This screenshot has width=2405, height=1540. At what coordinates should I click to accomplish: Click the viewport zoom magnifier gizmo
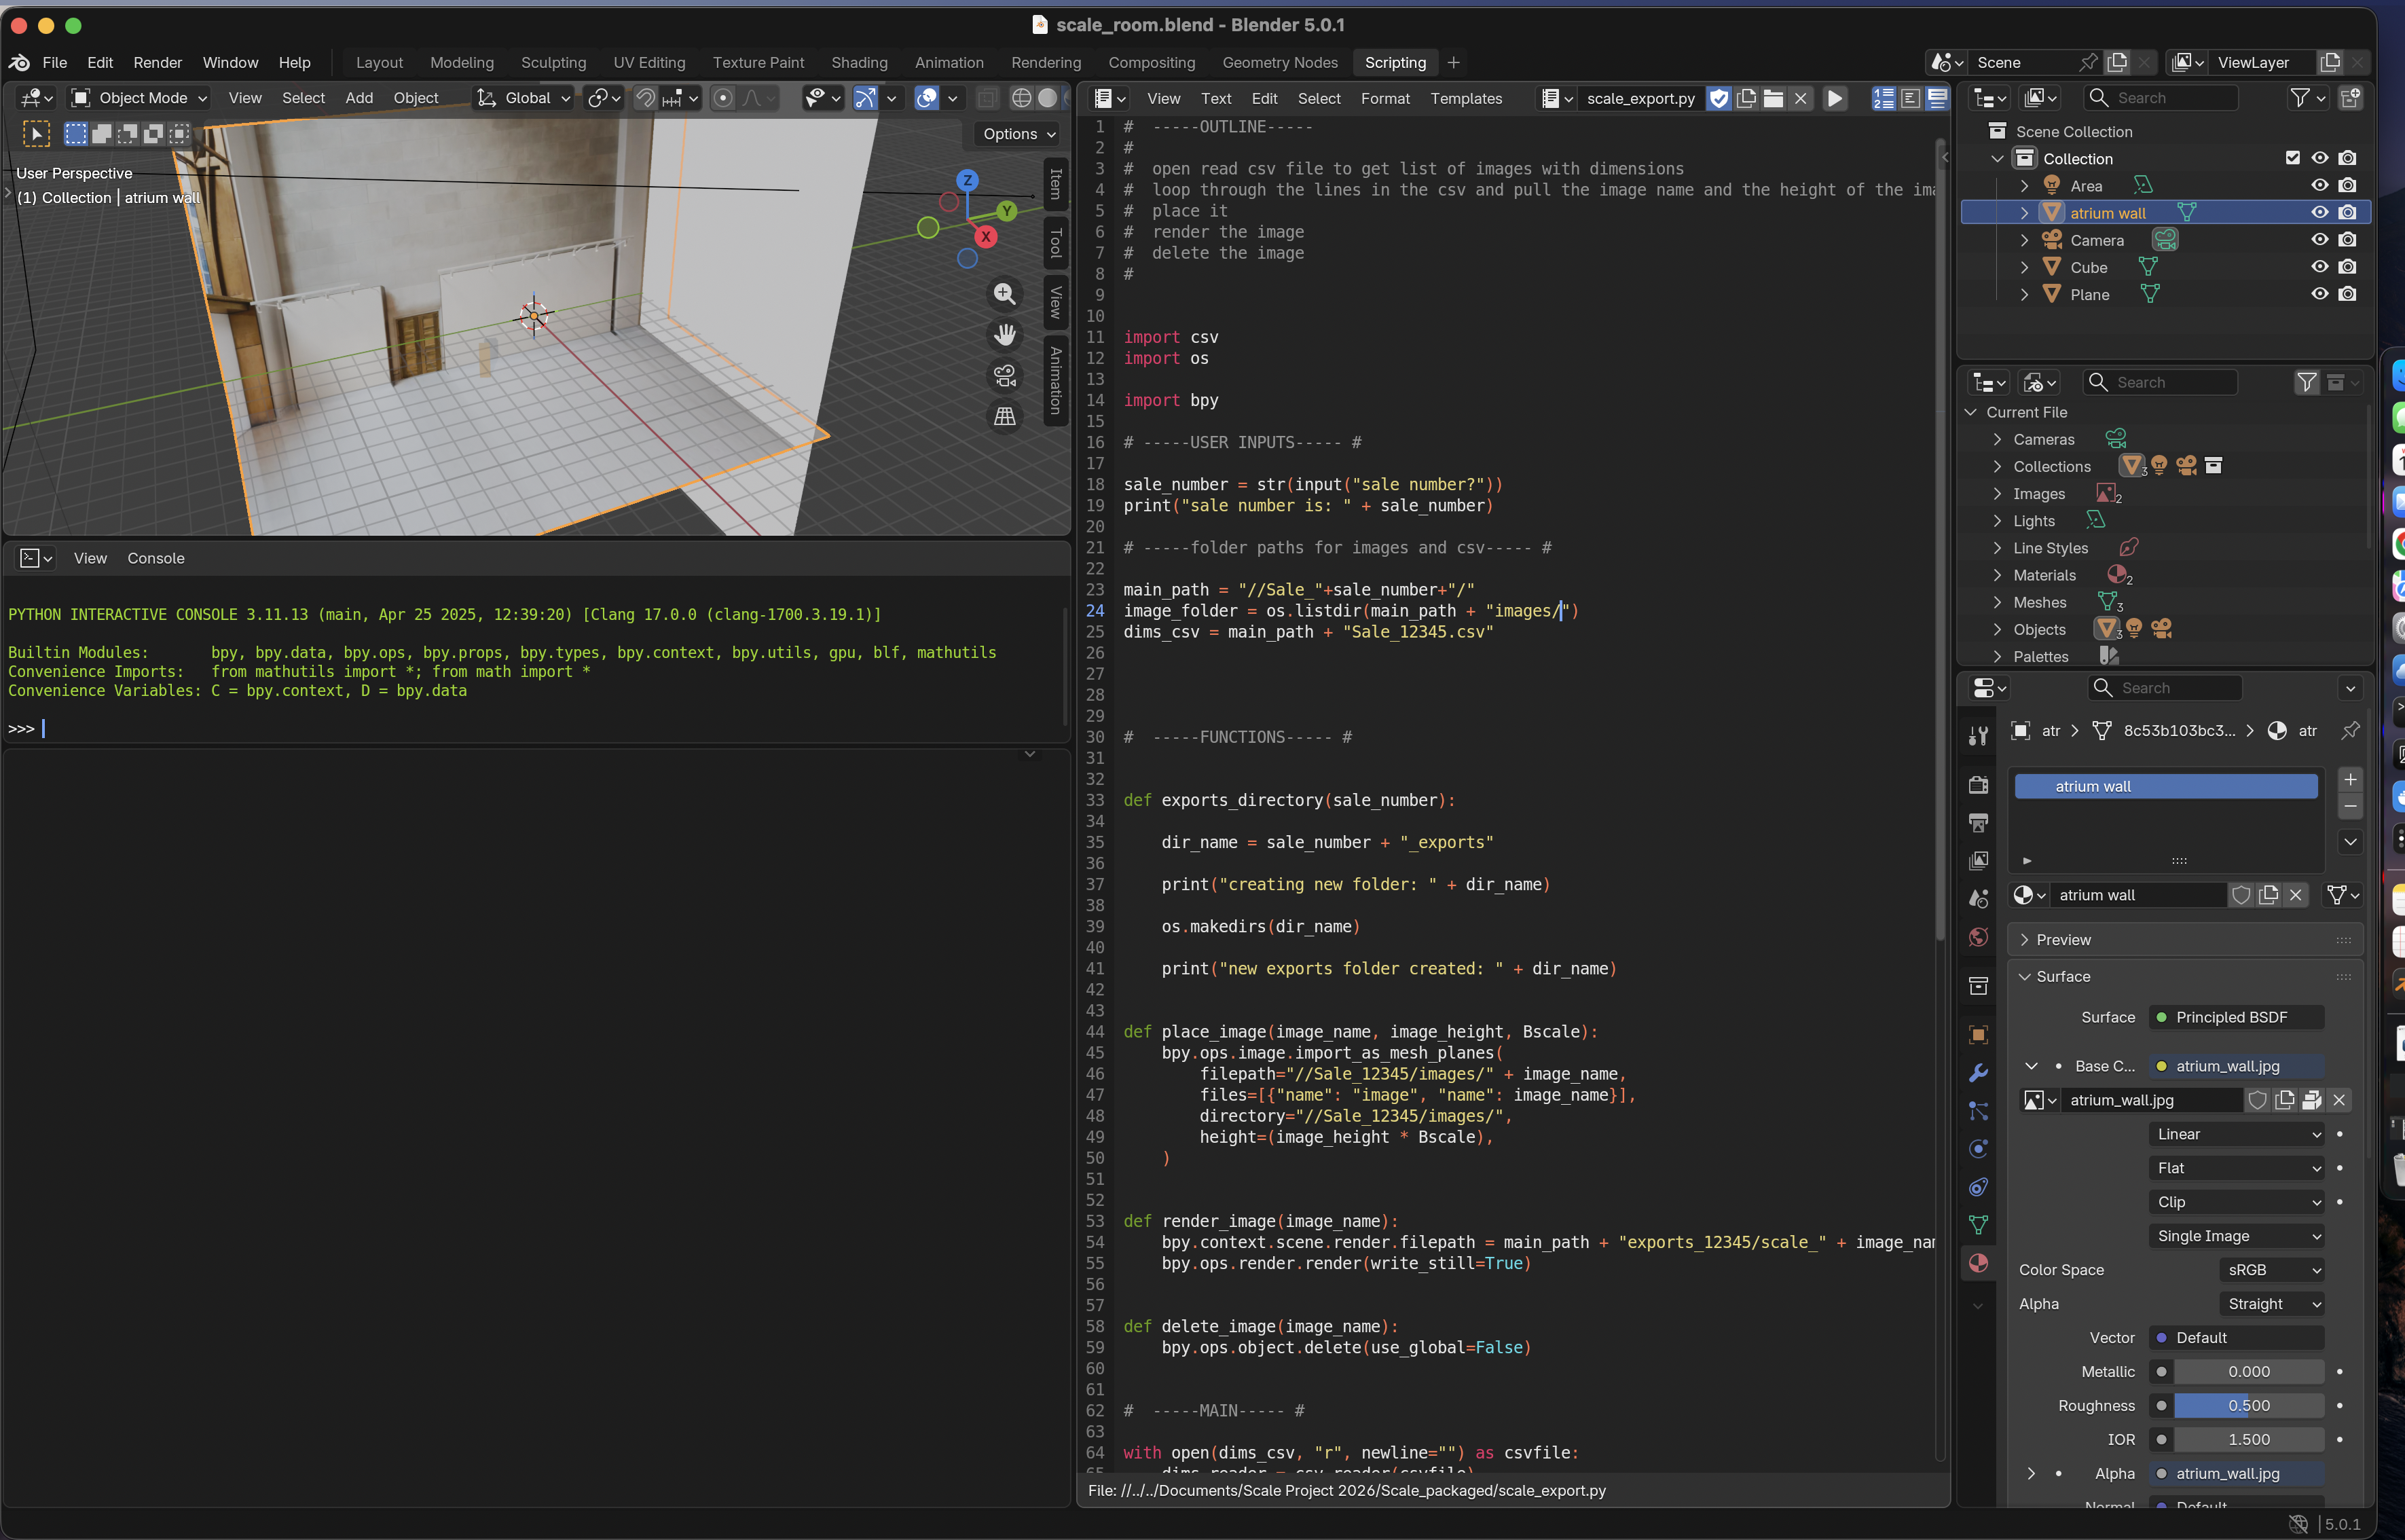(x=1004, y=294)
